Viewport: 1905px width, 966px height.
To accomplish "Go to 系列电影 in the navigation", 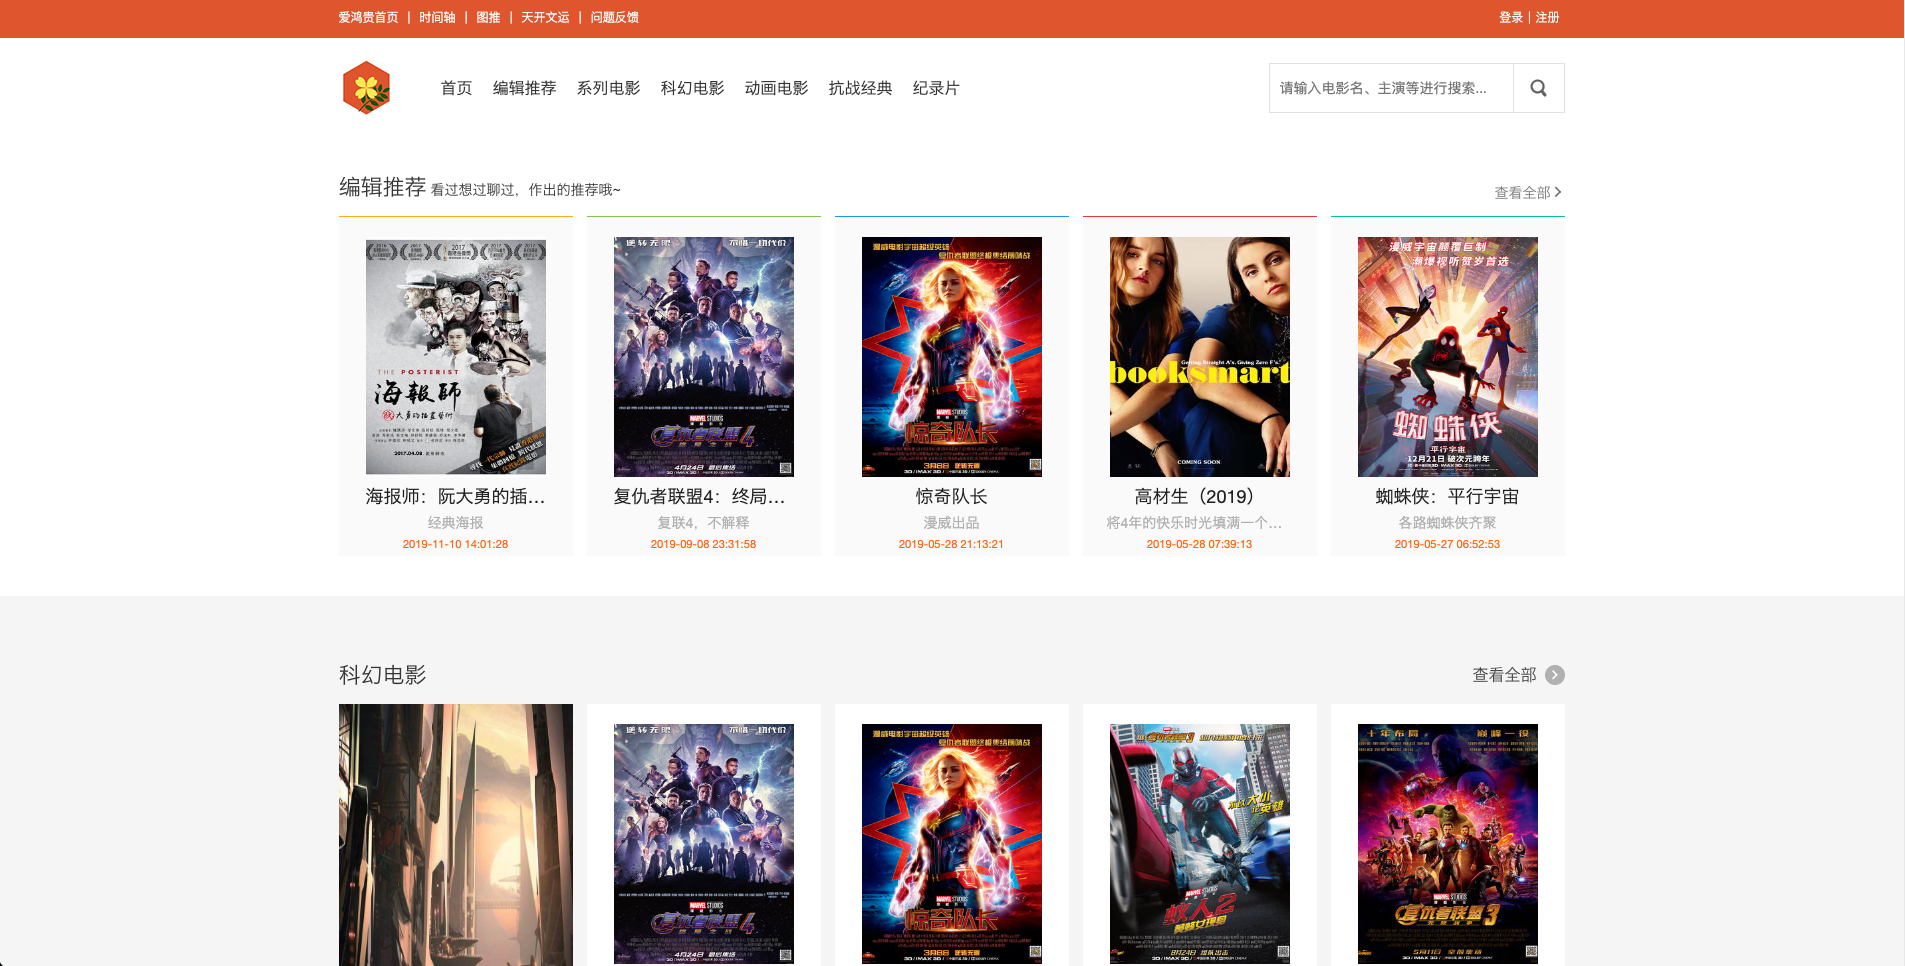I will pyautogui.click(x=608, y=88).
